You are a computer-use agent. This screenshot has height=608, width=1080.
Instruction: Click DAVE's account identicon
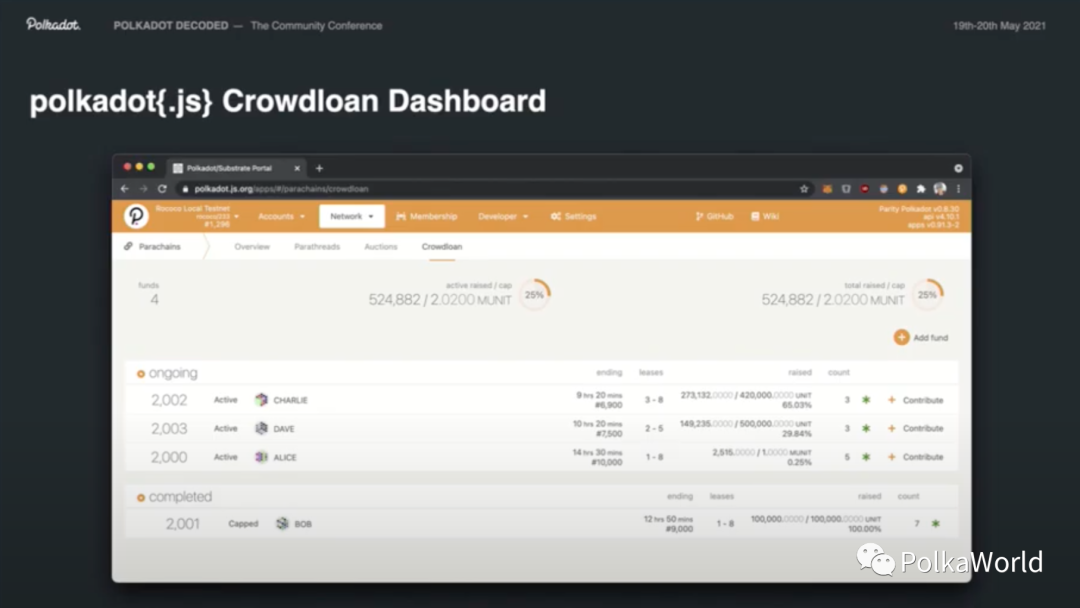(261, 428)
